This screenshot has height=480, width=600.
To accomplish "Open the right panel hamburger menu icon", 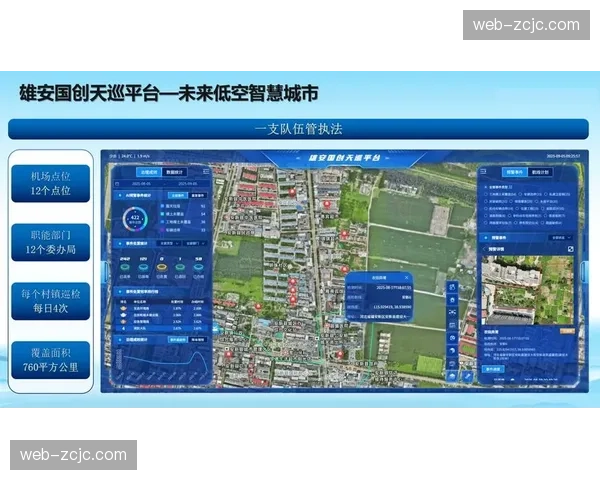I will (483, 171).
